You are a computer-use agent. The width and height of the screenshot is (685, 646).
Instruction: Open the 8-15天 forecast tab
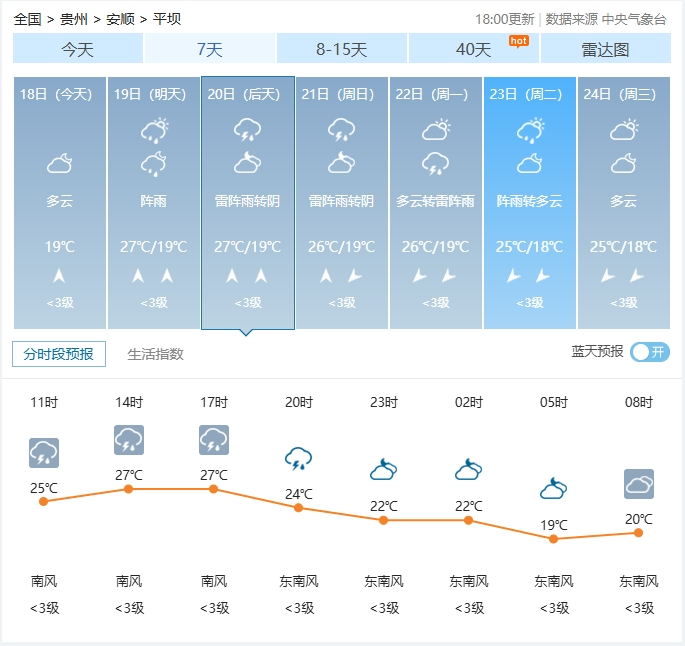tap(341, 49)
